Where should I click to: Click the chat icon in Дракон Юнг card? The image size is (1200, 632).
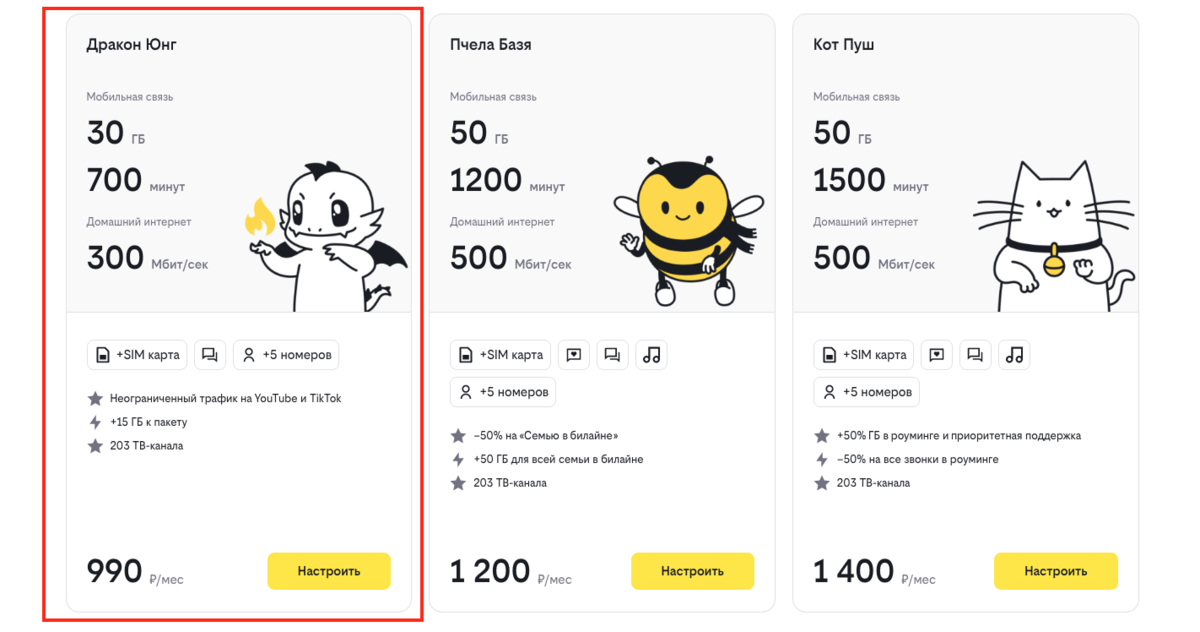(210, 355)
